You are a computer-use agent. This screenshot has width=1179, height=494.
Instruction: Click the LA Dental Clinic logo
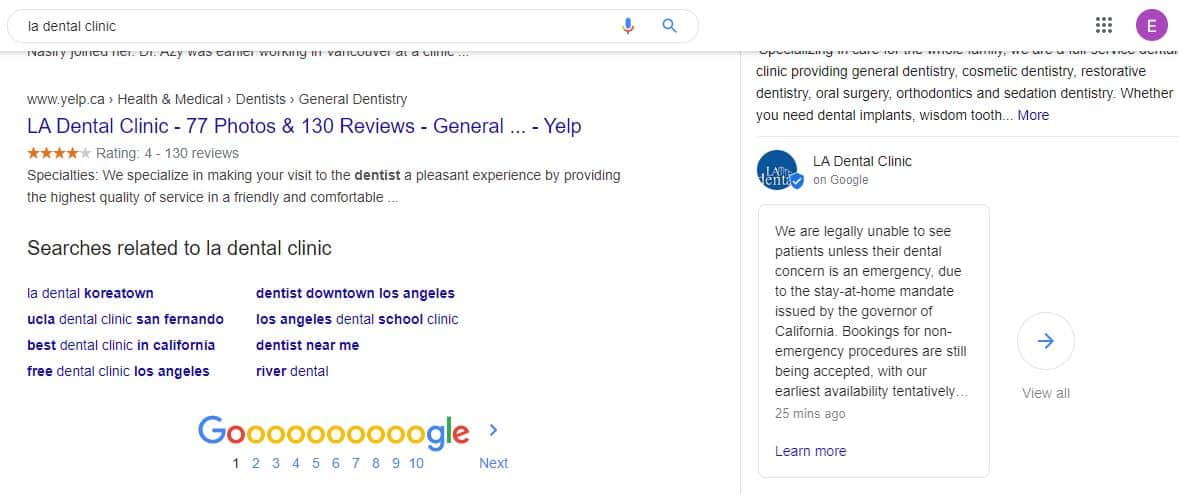778,170
